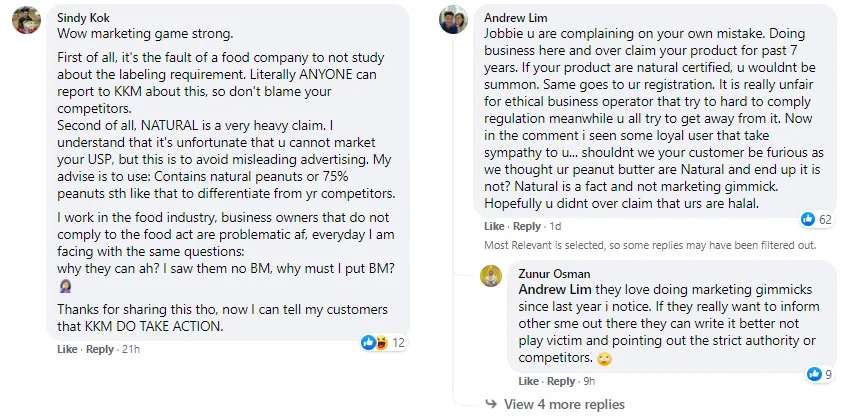Image resolution: width=857 pixels, height=418 pixels.
Task: Open Zunur Osman's profile avatar
Action: (491, 276)
